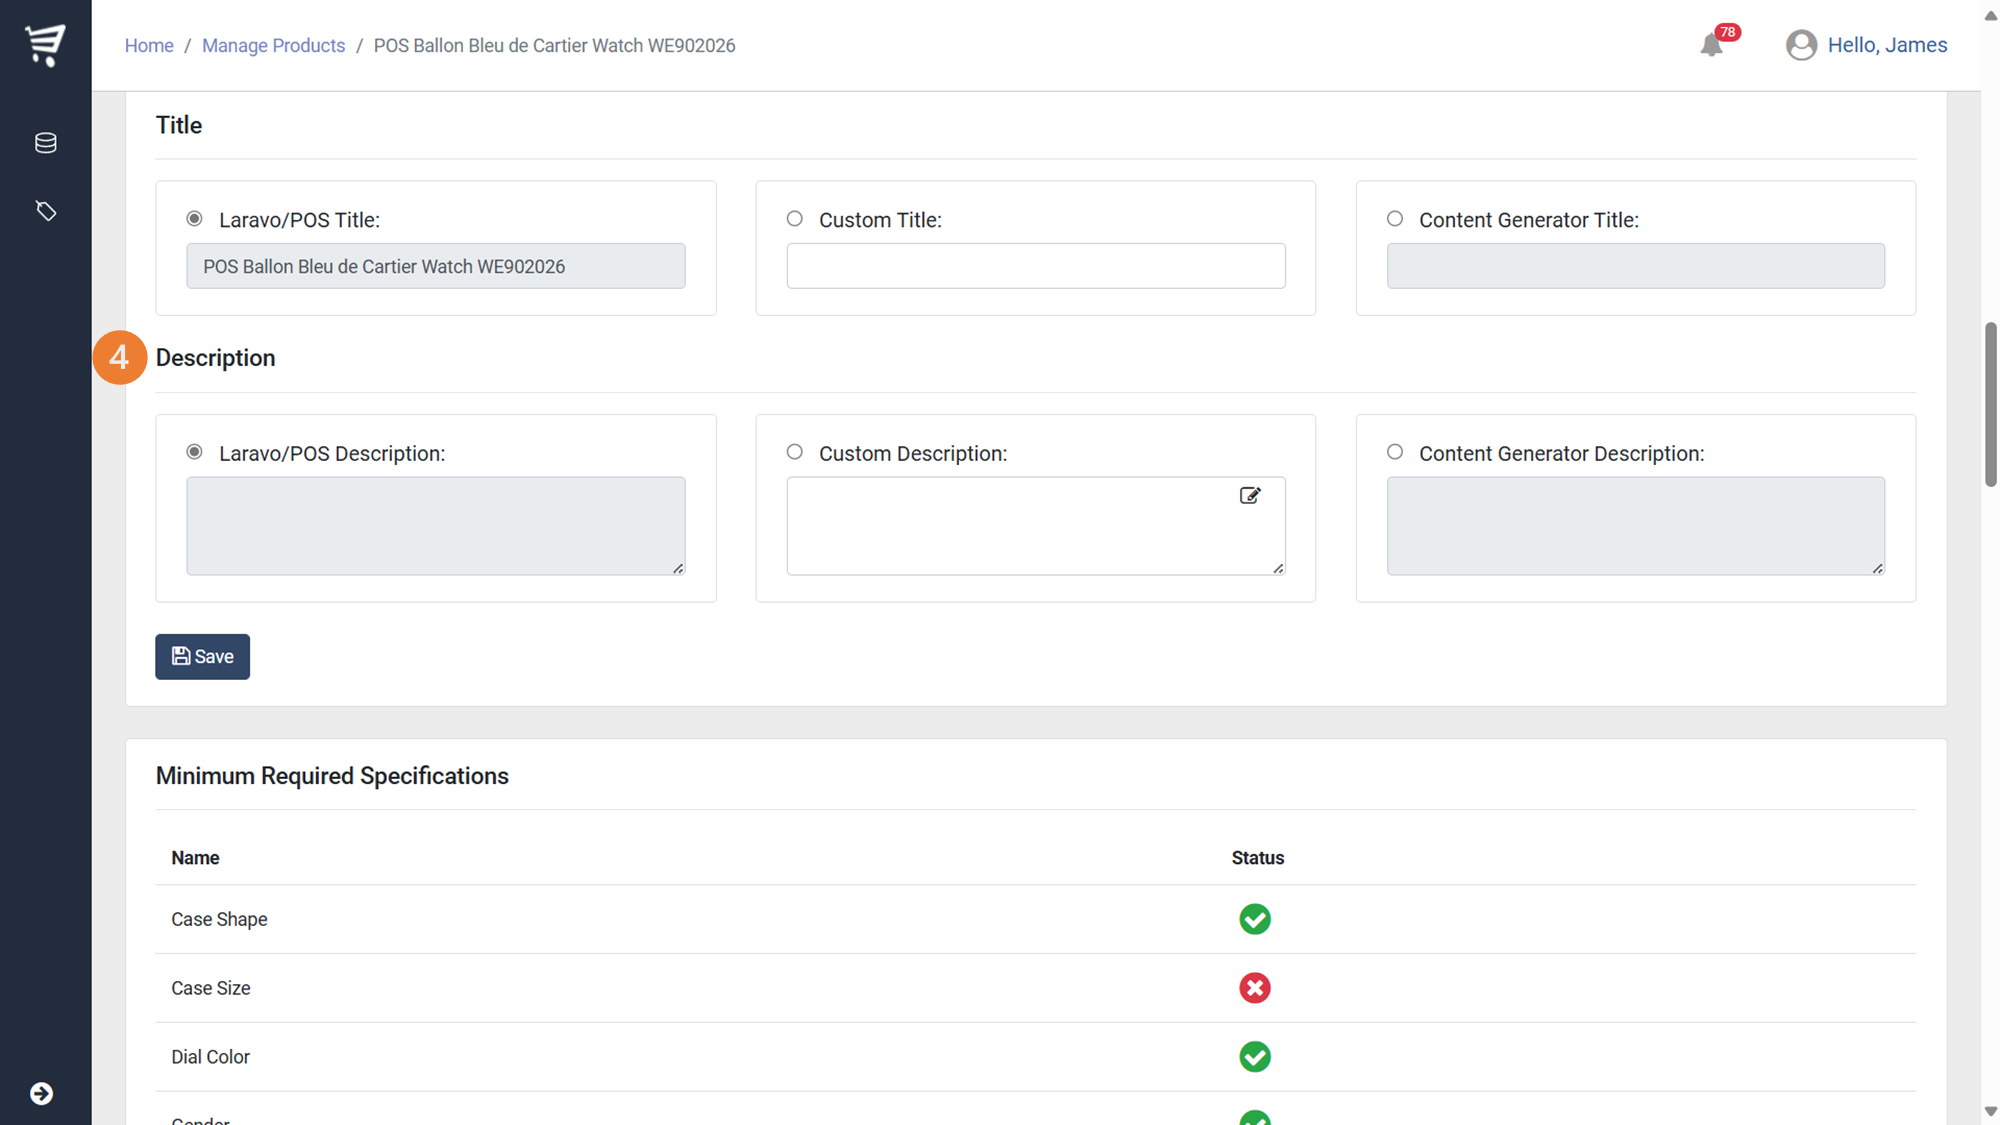Screen dimensions: 2000x1125
Task: Choose the Custom Description radio button
Action: point(794,452)
